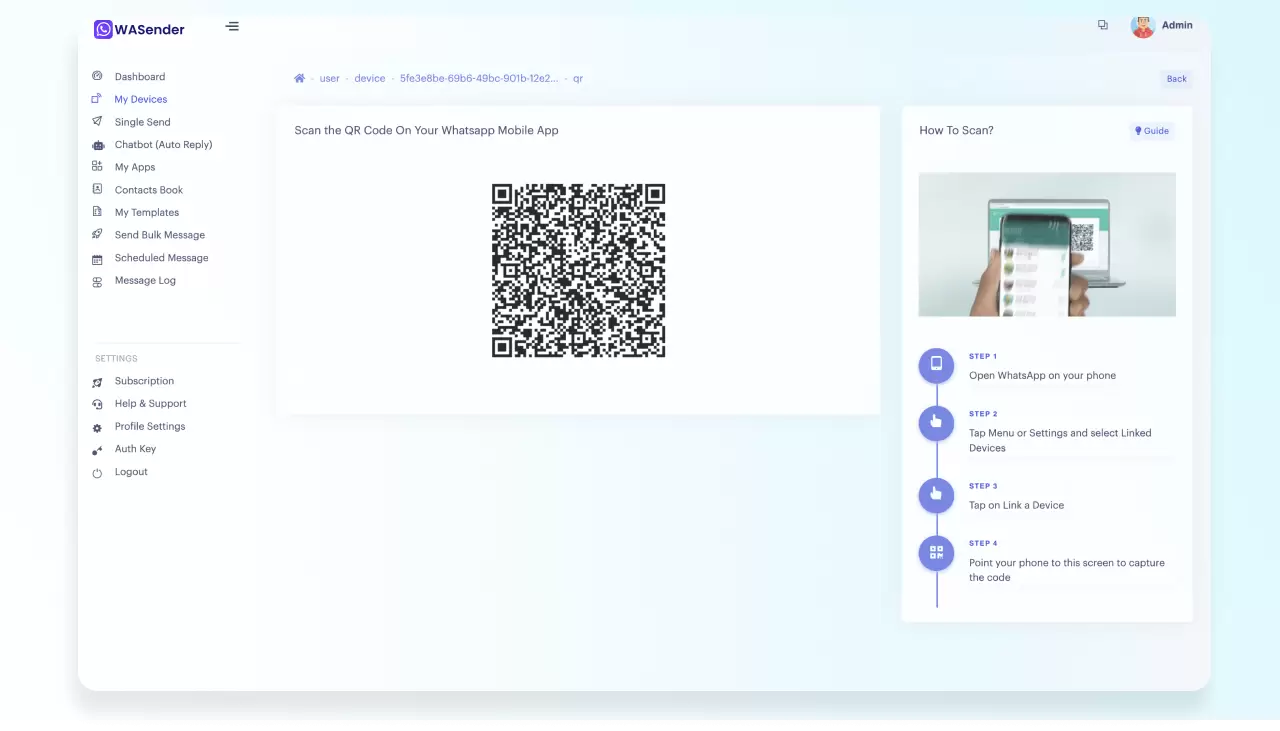Click the Profile Settings gear icon

coord(97,427)
